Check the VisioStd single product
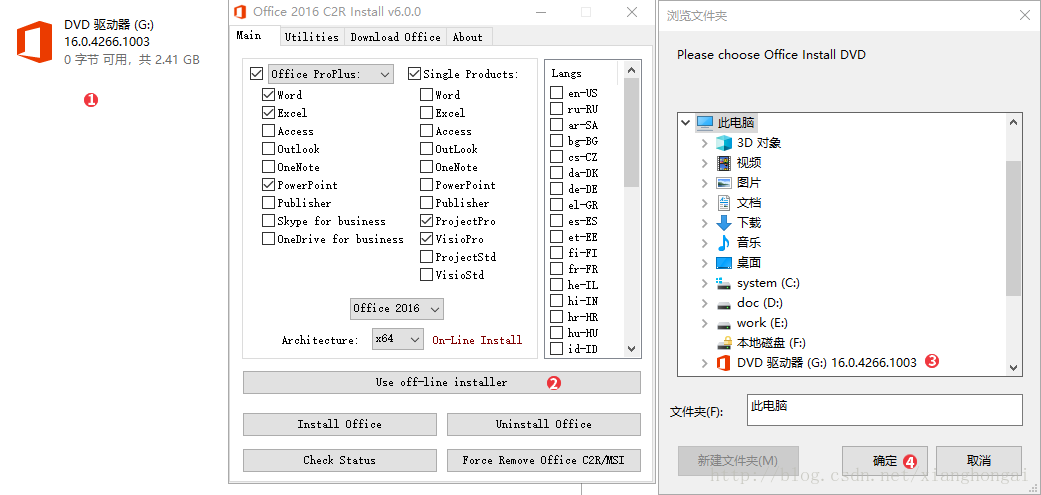The height and width of the screenshot is (495, 1041). (x=426, y=274)
